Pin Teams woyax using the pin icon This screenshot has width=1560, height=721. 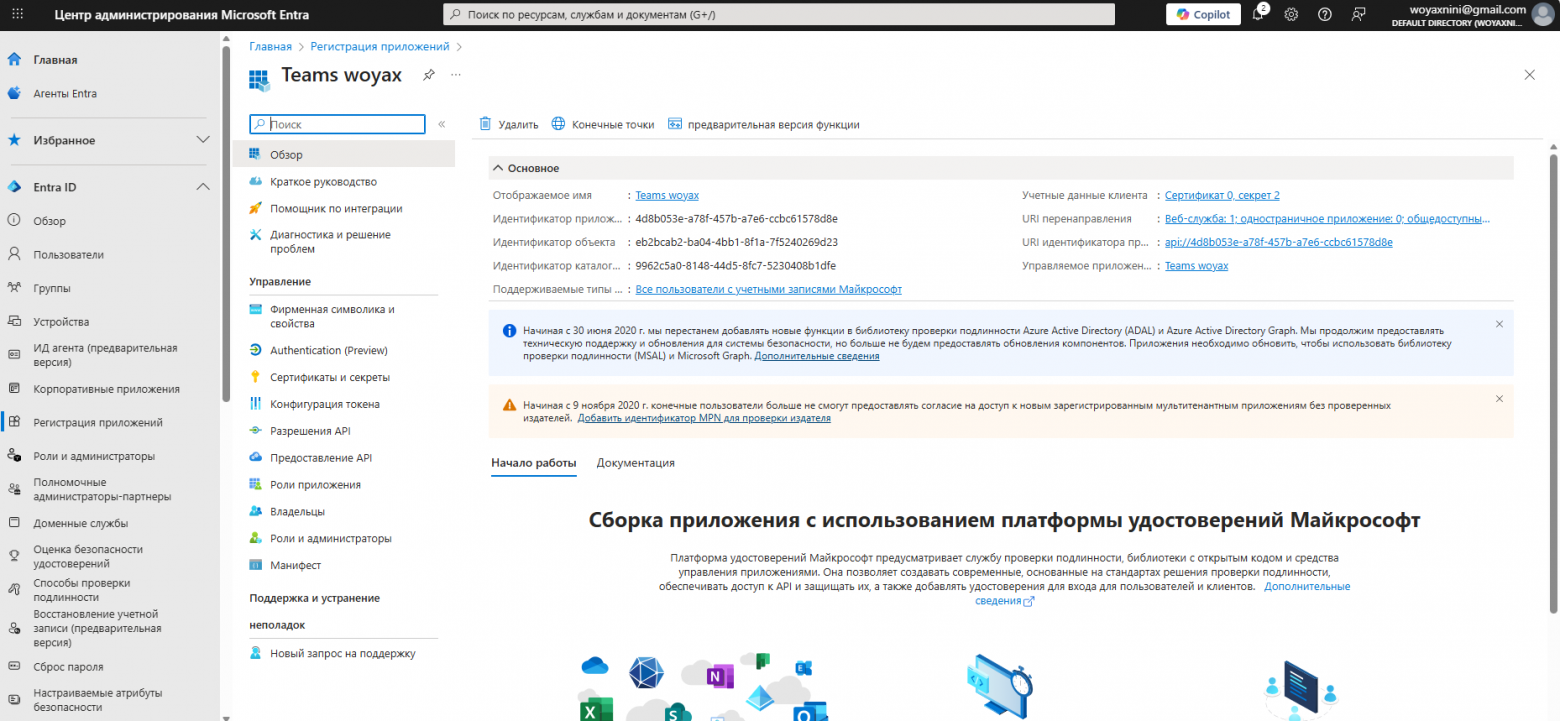(428, 74)
